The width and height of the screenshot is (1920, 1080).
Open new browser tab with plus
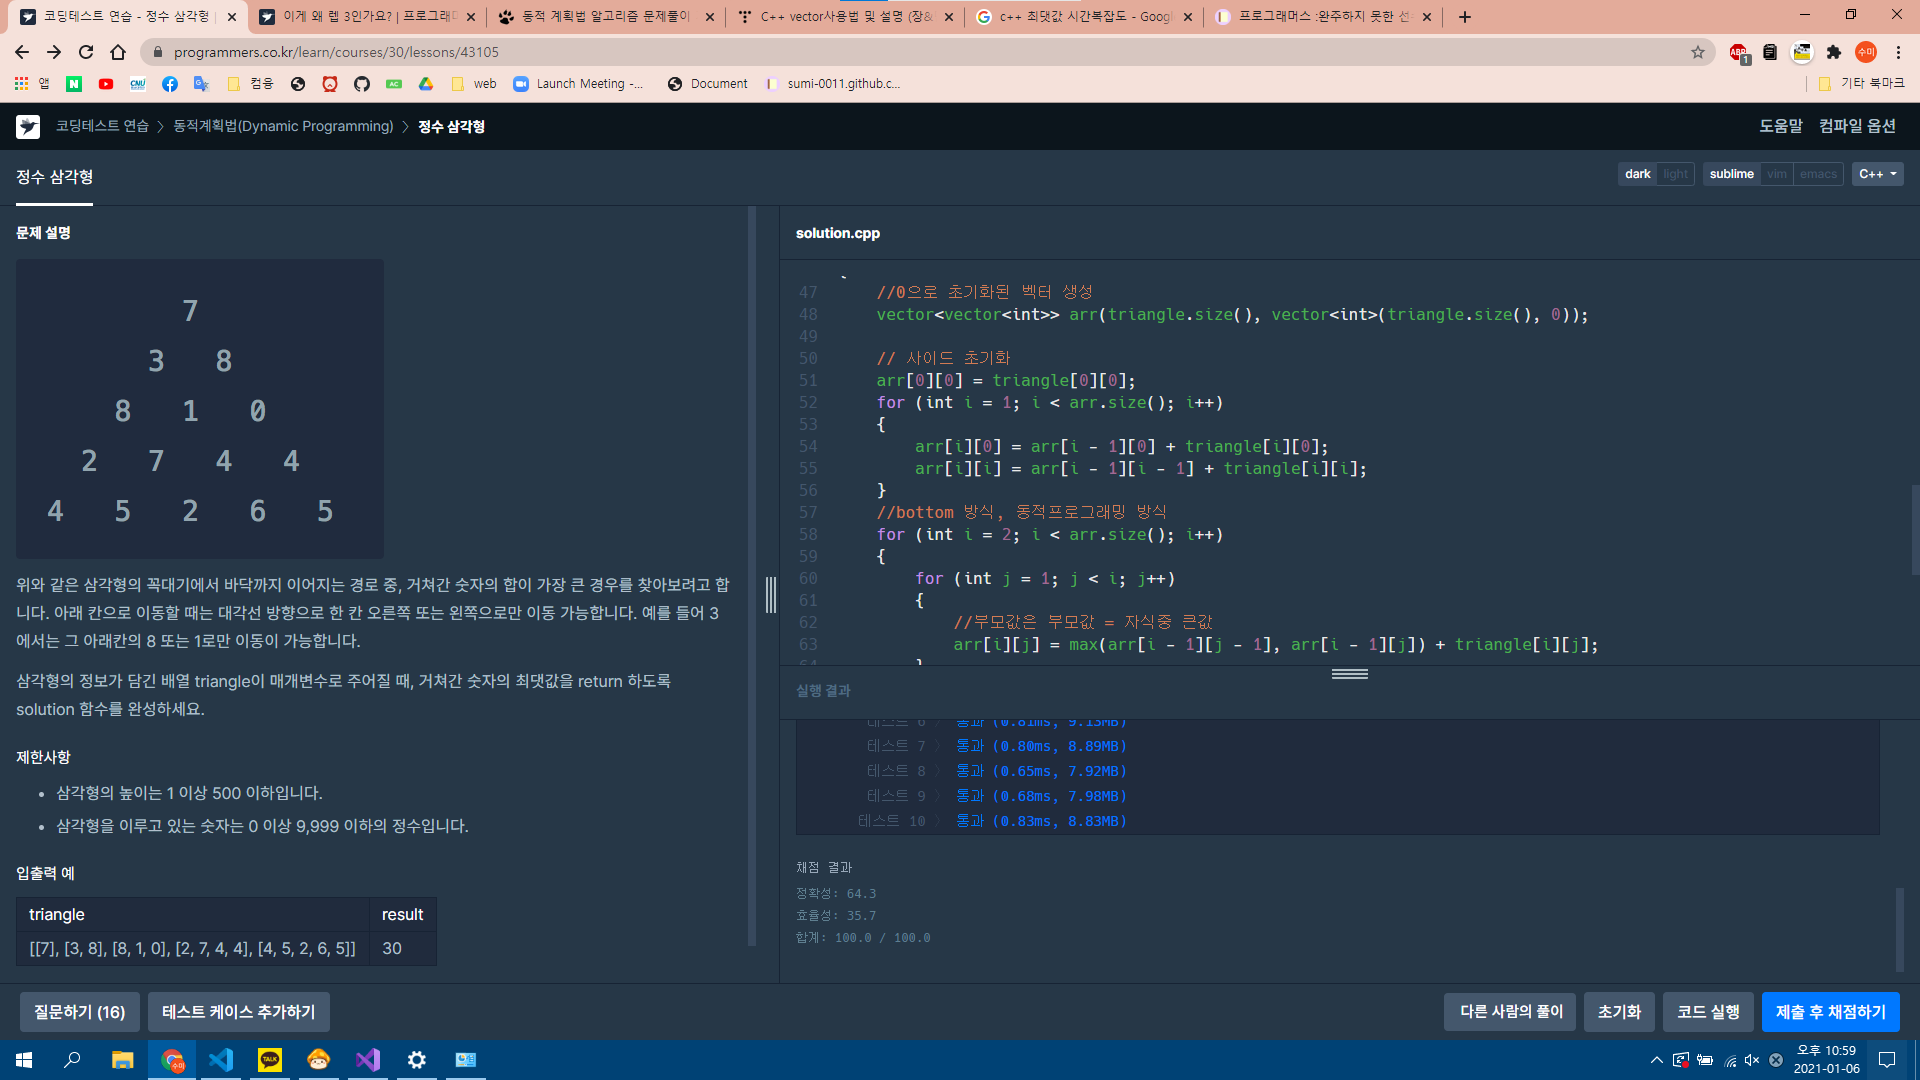[1465, 17]
